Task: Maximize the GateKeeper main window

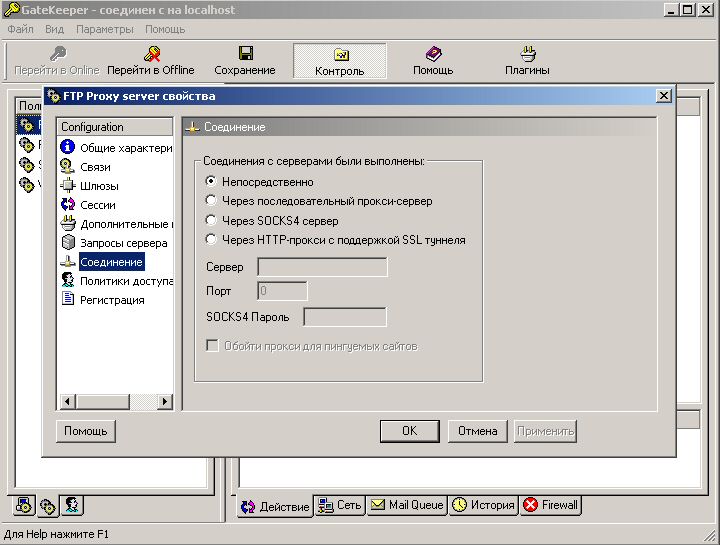Action: coord(687,10)
